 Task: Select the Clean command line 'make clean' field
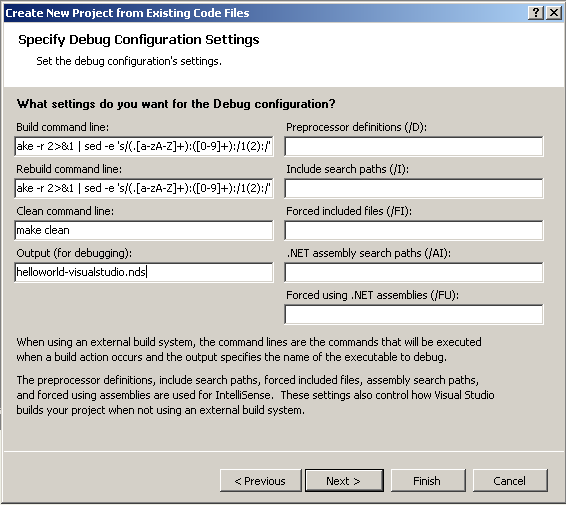coord(144,230)
